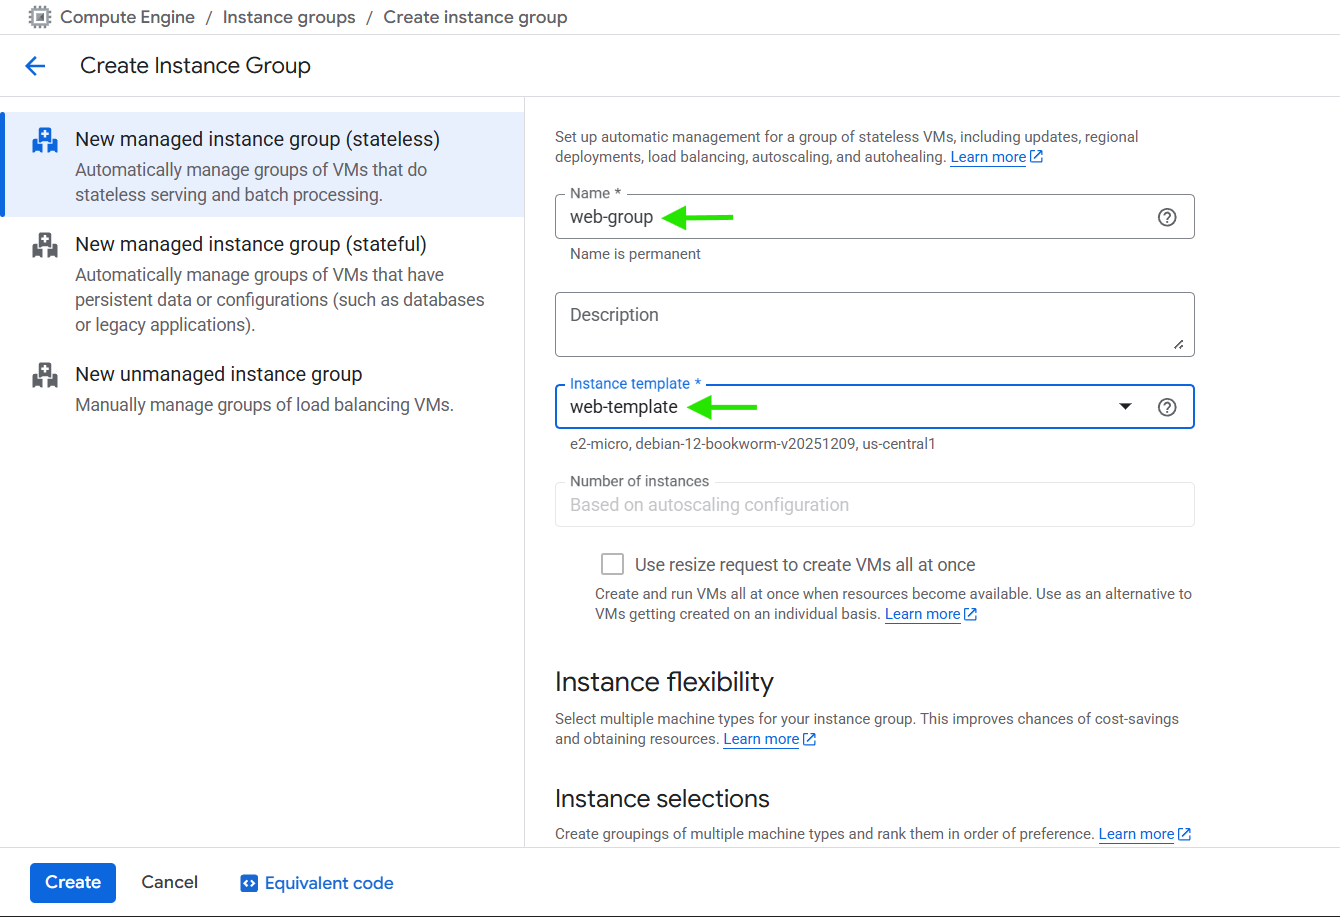1340x917 pixels.
Task: Click help icon beside Instance template
Action: click(x=1166, y=407)
